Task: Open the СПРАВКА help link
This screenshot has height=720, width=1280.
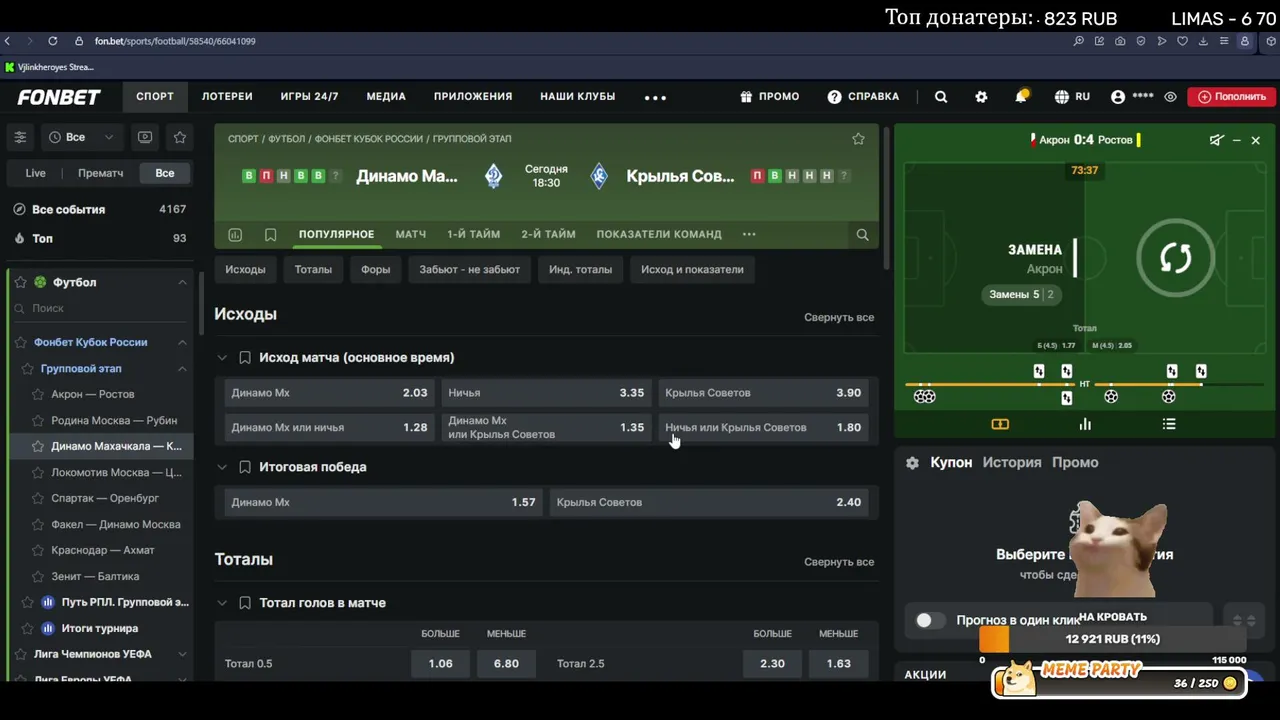Action: click(863, 97)
